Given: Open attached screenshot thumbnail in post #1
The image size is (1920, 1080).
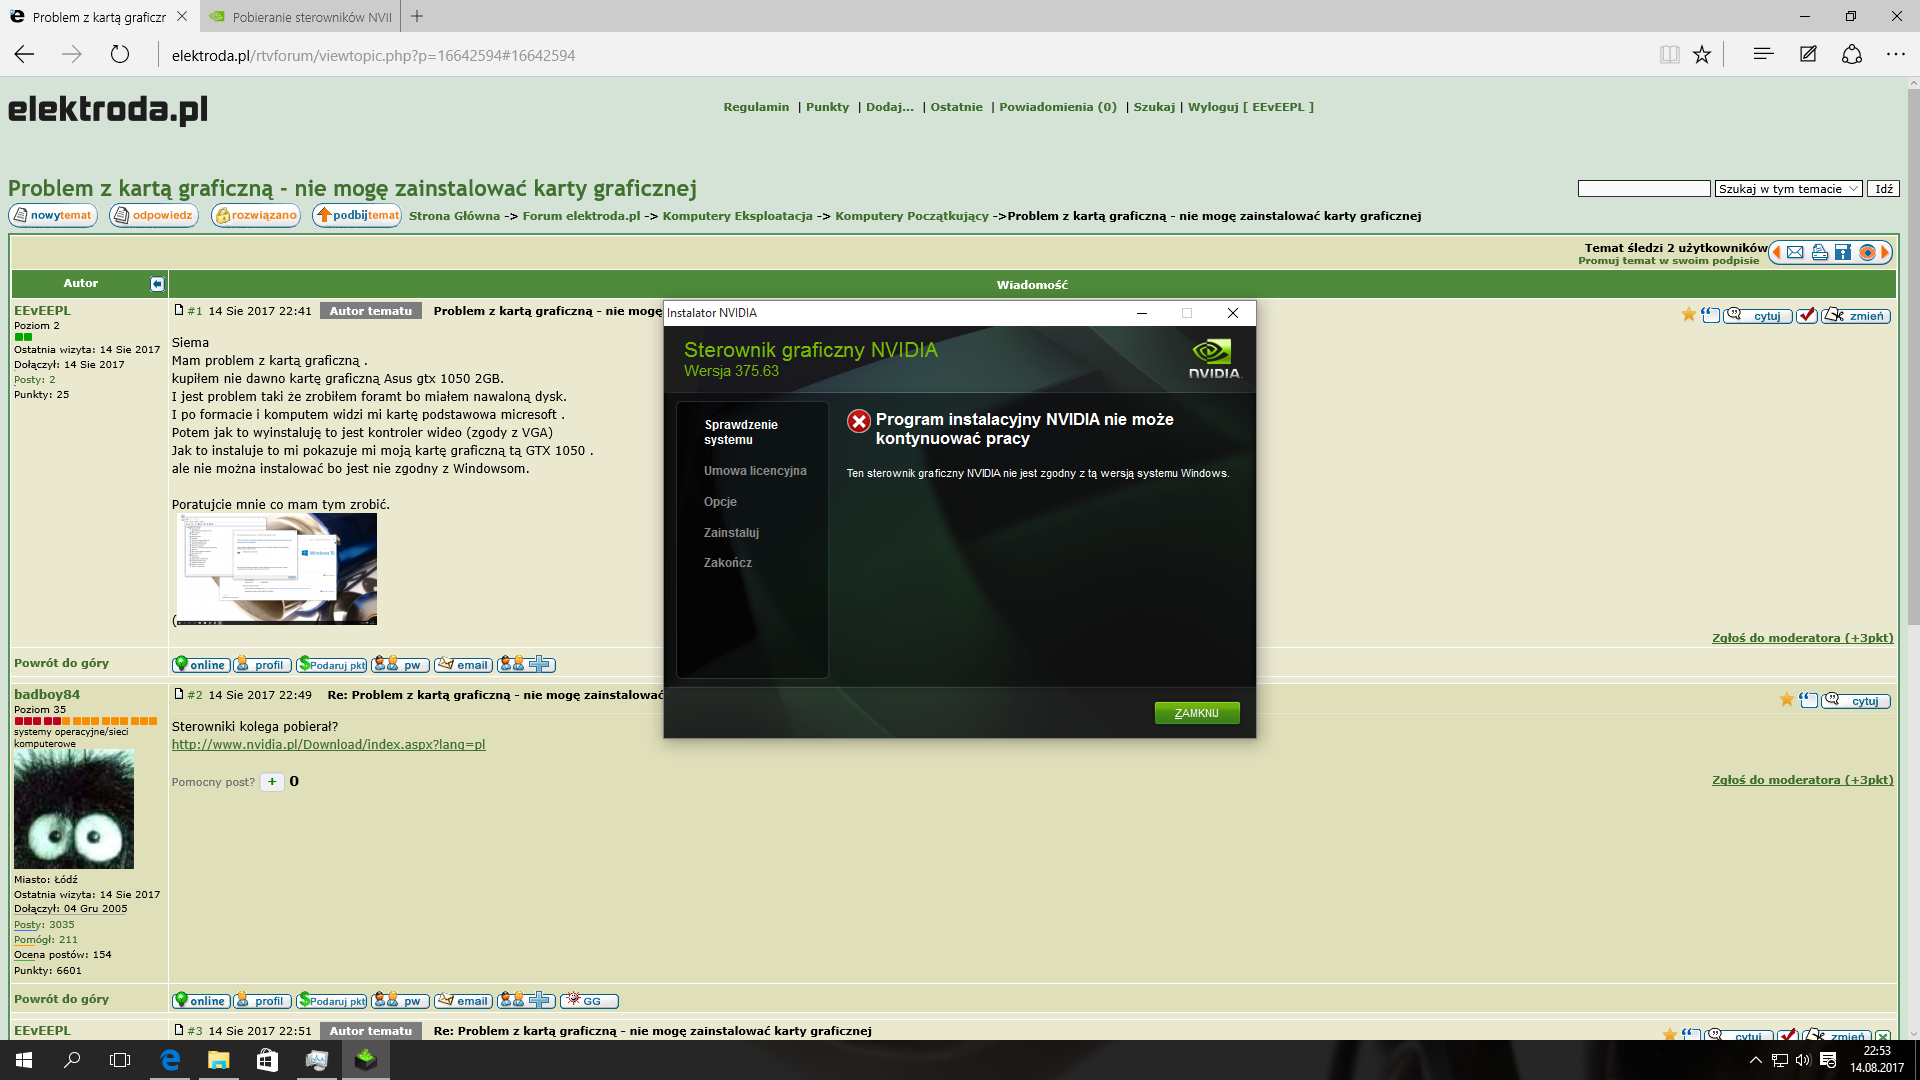Looking at the screenshot, I should point(277,569).
